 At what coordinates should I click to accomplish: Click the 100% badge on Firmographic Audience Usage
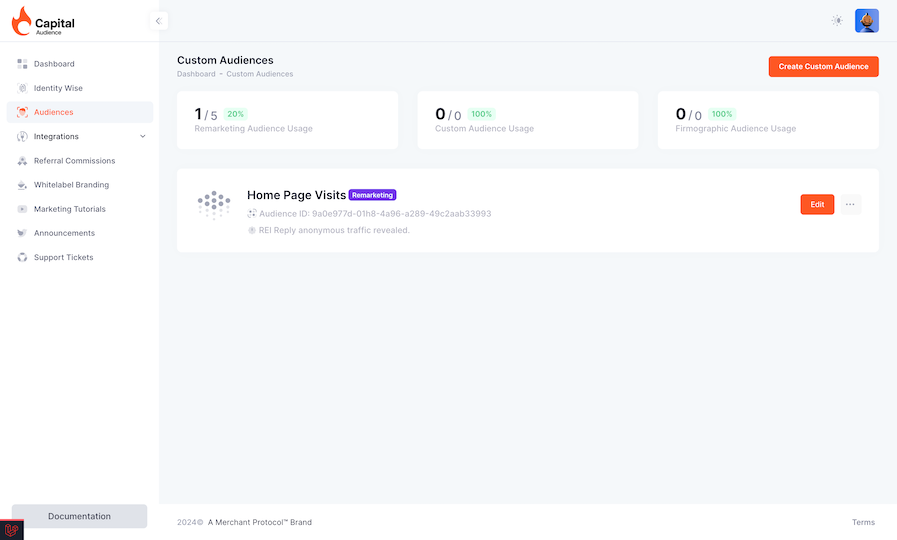[722, 114]
